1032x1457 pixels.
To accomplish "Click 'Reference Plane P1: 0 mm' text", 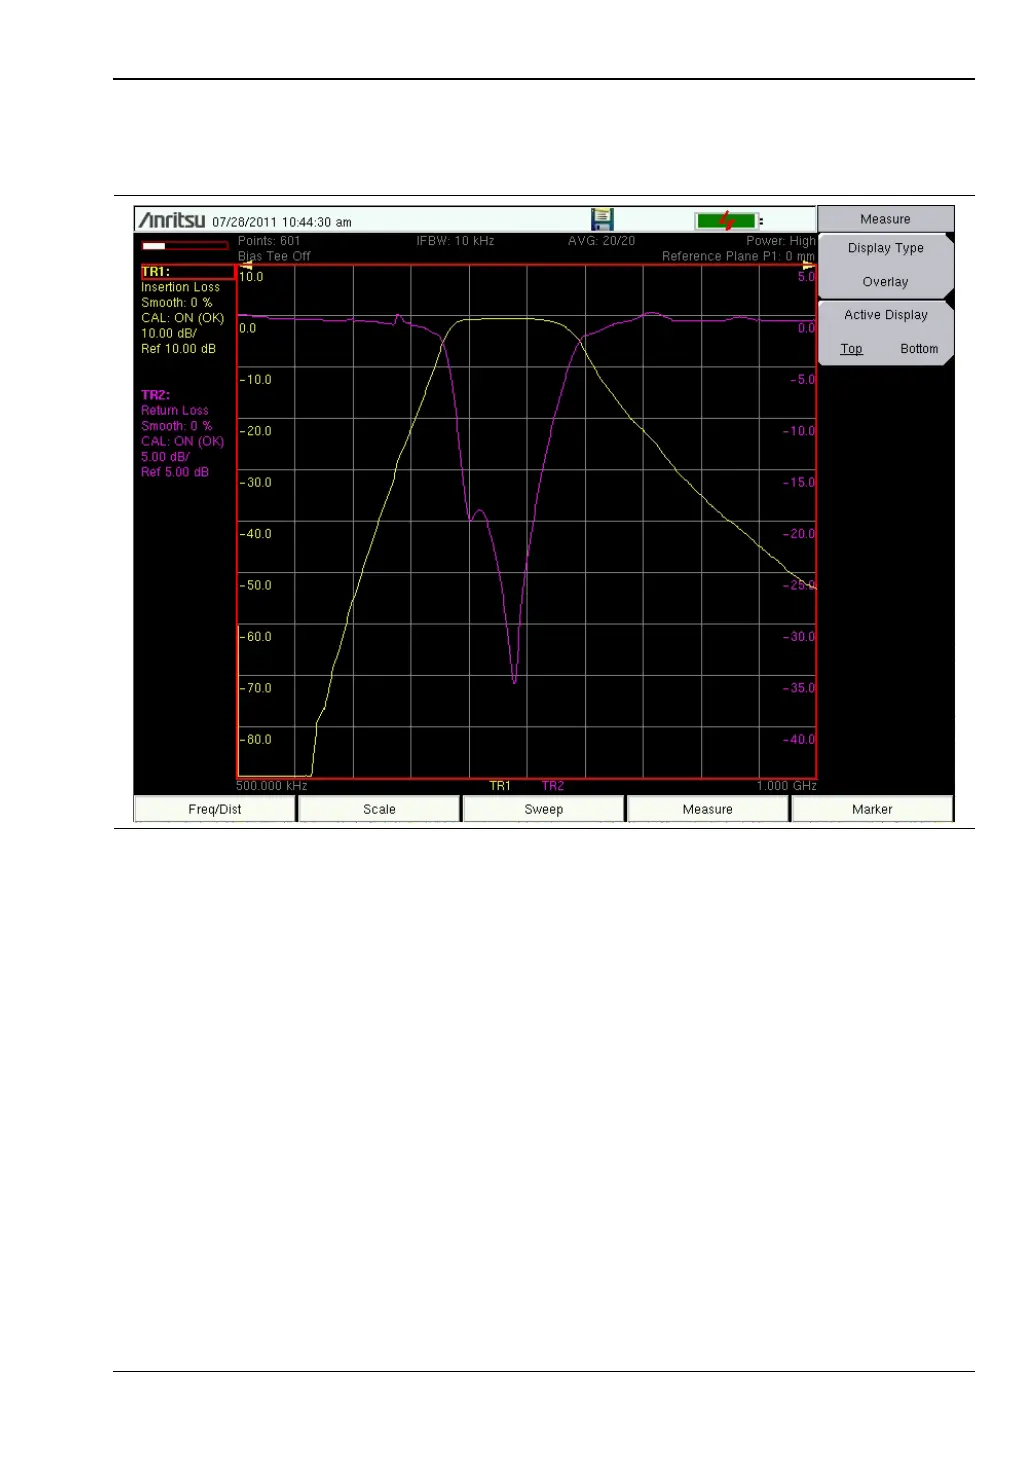I will tap(739, 256).
